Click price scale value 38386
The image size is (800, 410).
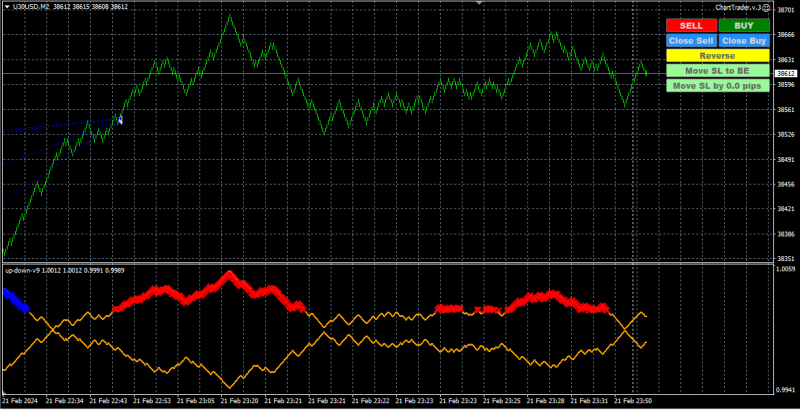(x=785, y=234)
